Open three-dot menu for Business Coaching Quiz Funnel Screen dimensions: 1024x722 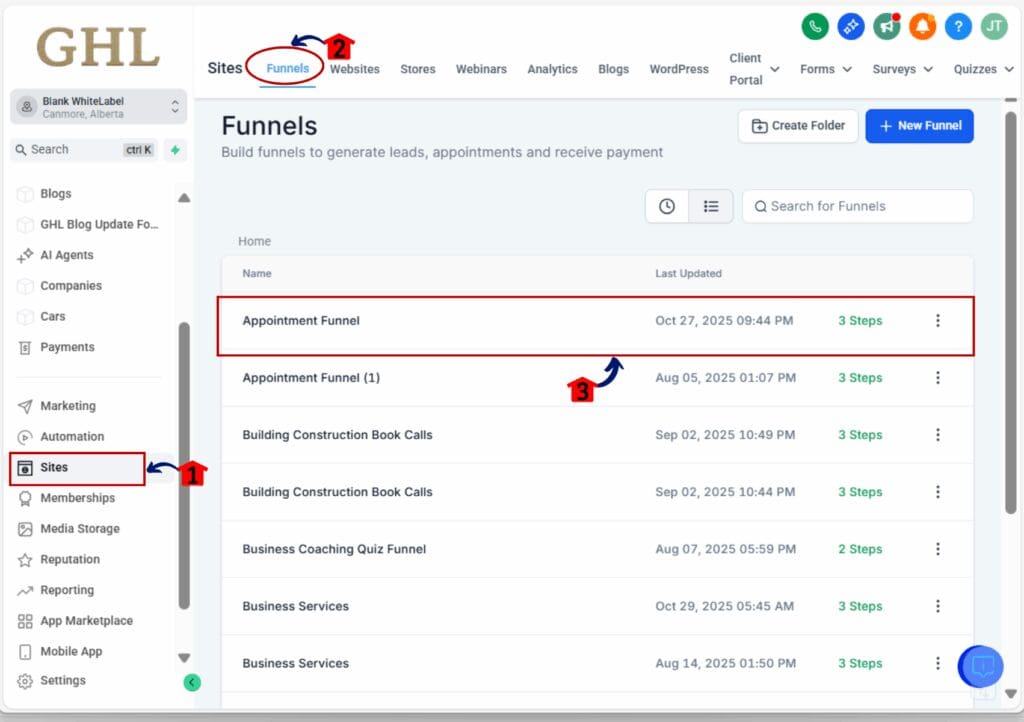tap(937, 549)
